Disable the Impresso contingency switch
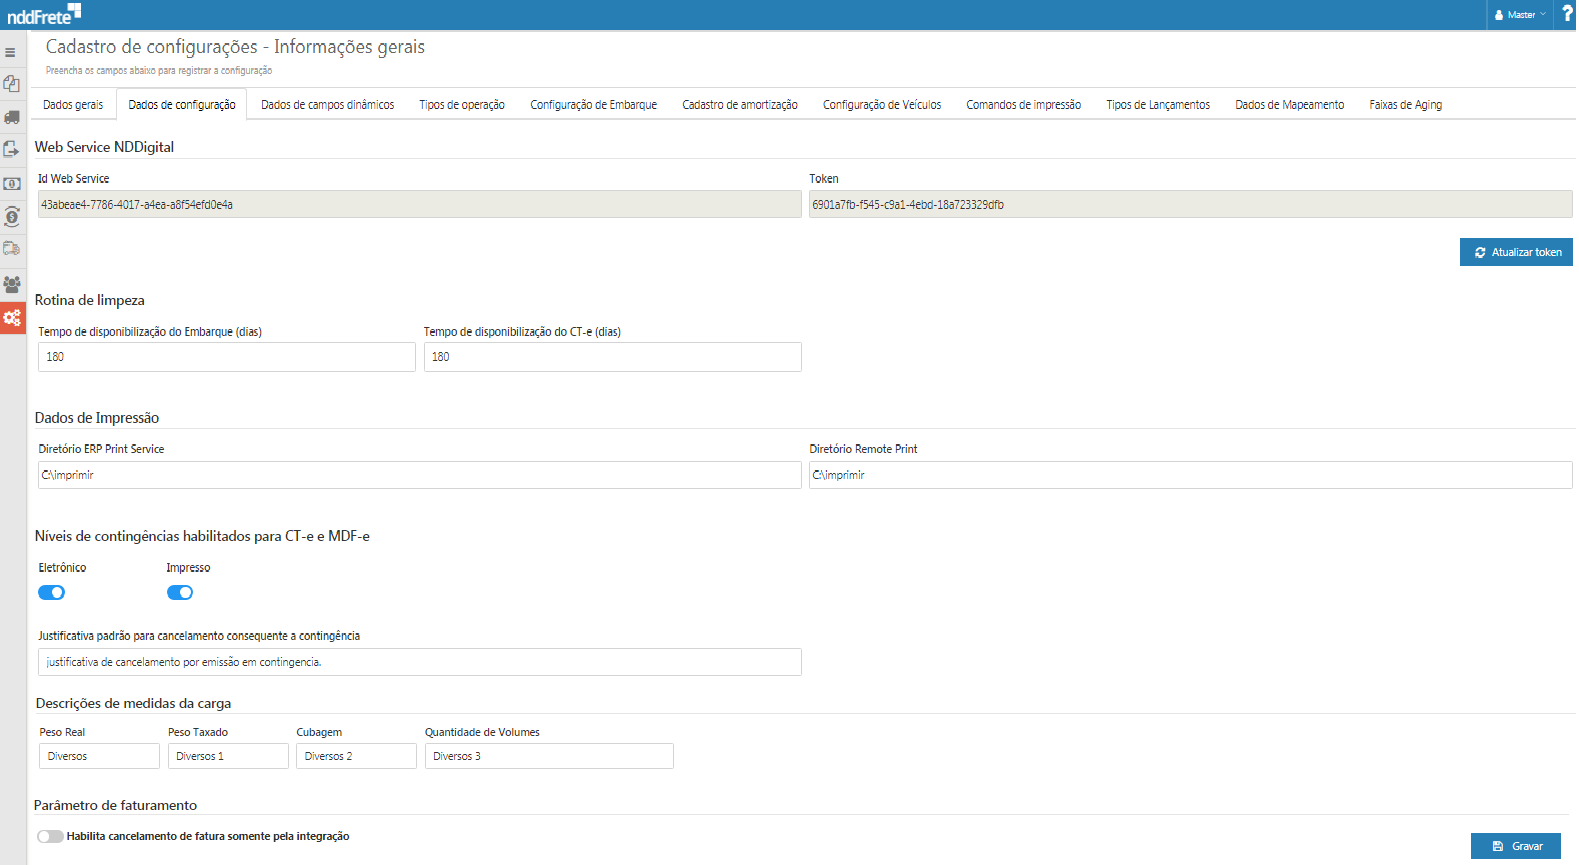This screenshot has width=1579, height=865. [x=180, y=593]
